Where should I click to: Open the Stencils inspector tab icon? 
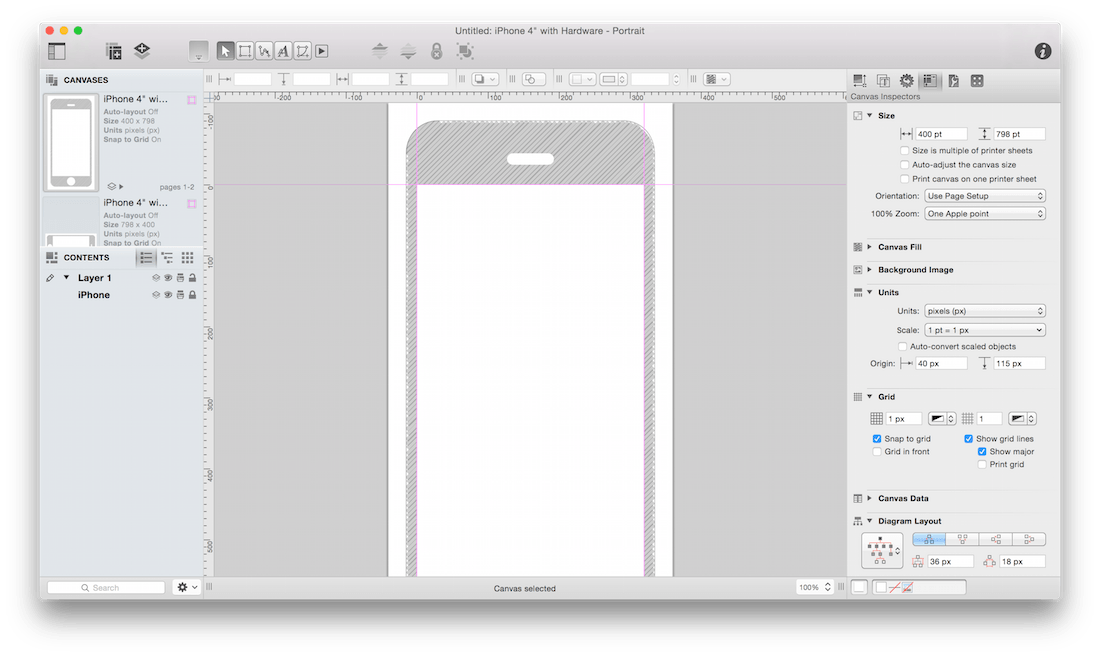tap(977, 81)
